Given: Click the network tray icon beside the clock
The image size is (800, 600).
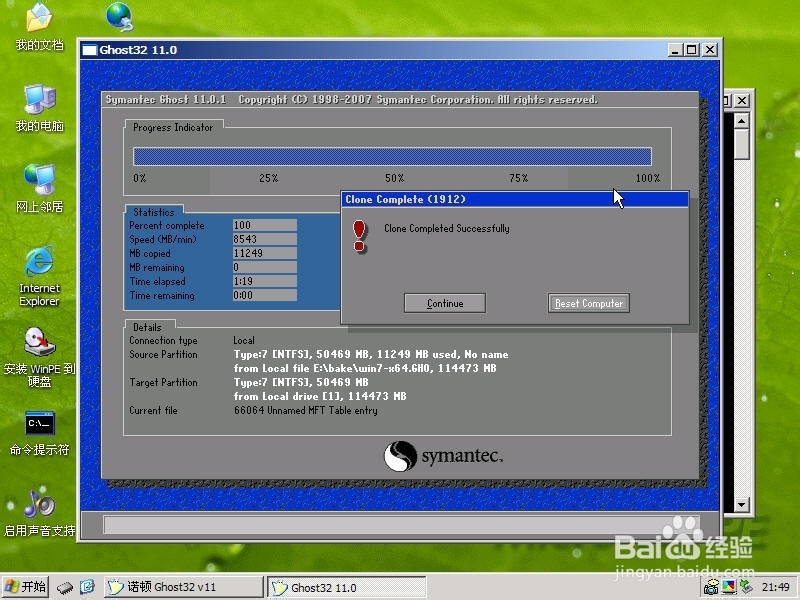Looking at the screenshot, I should tap(746, 587).
